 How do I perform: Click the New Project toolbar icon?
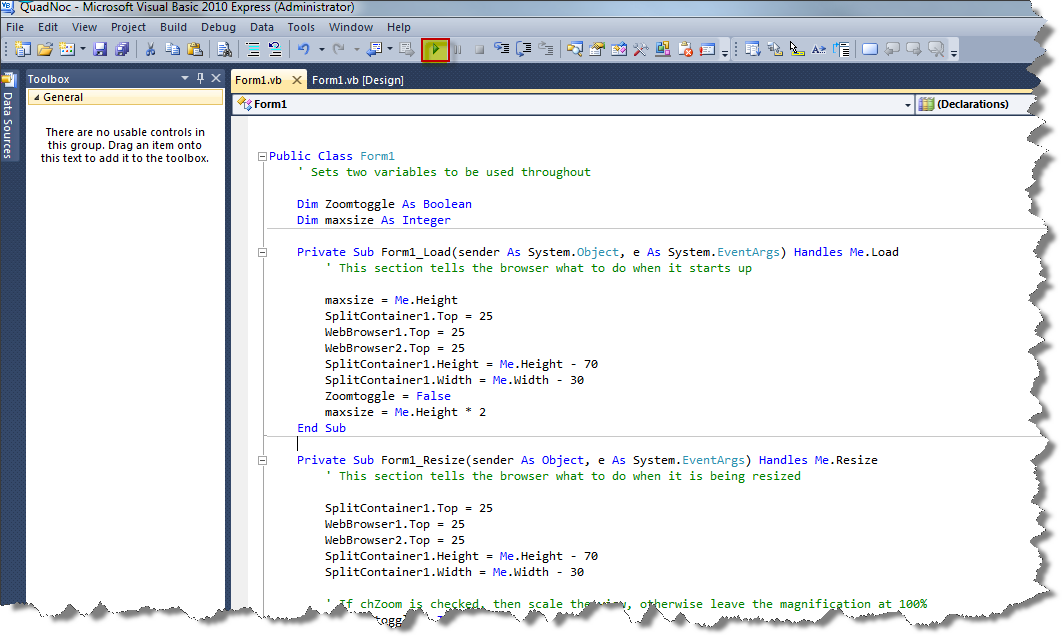[x=22, y=49]
